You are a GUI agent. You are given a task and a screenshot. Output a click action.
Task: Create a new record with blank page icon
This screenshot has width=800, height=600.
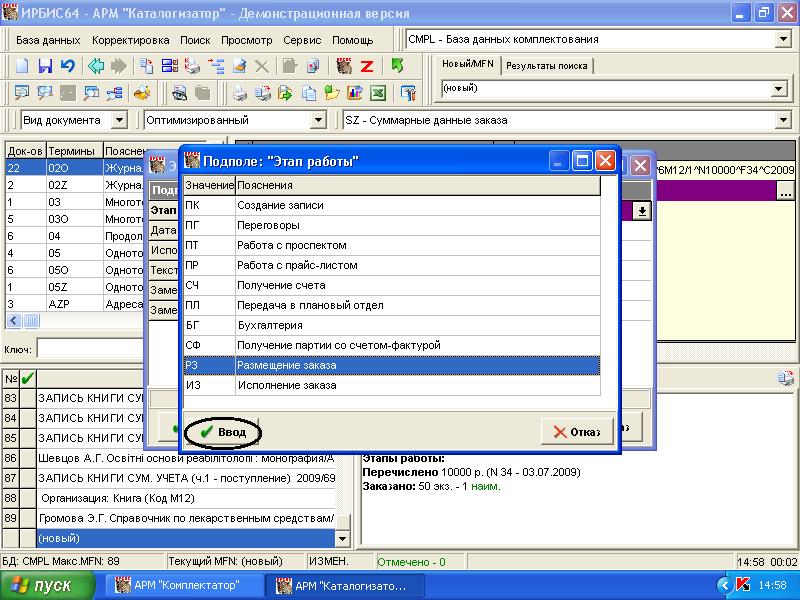[22, 67]
